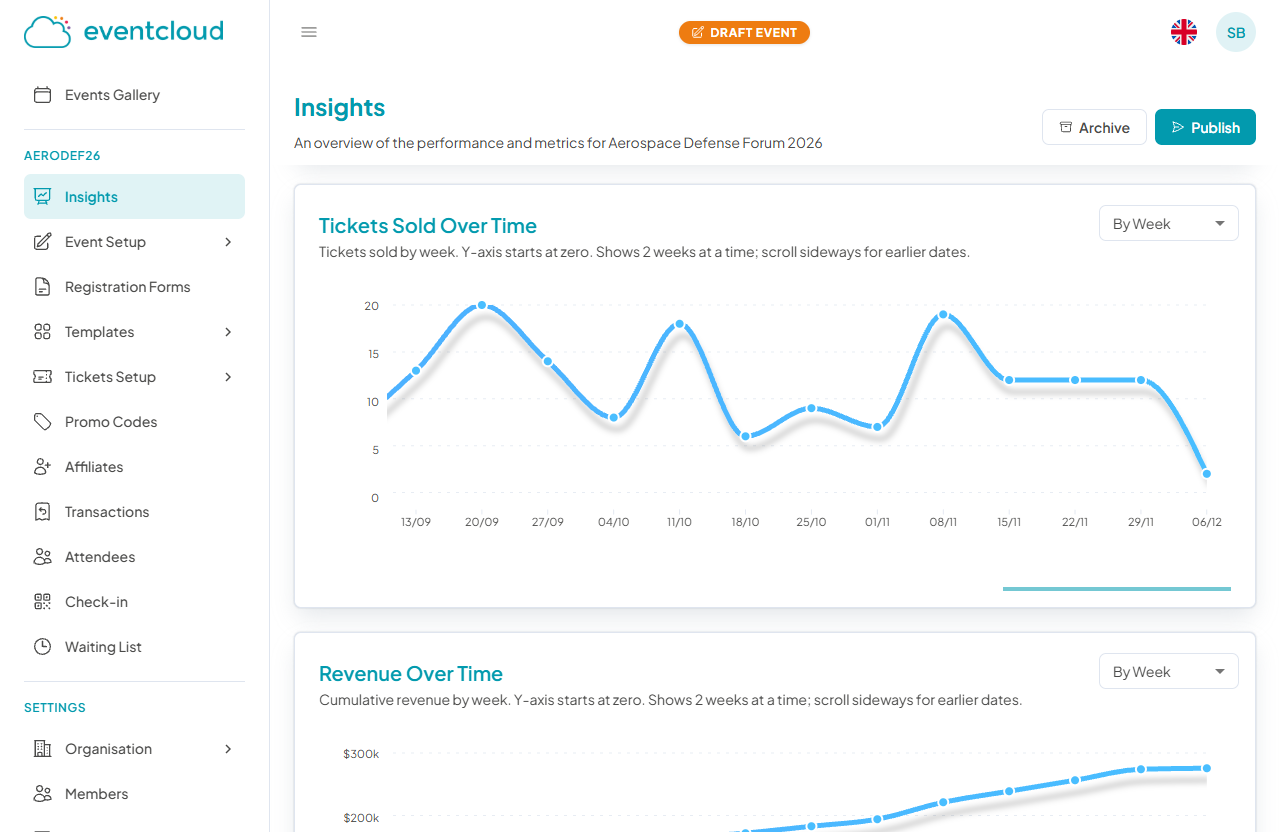Screen dimensions: 1280x832
Task: Click the Members people icon
Action: (42, 794)
